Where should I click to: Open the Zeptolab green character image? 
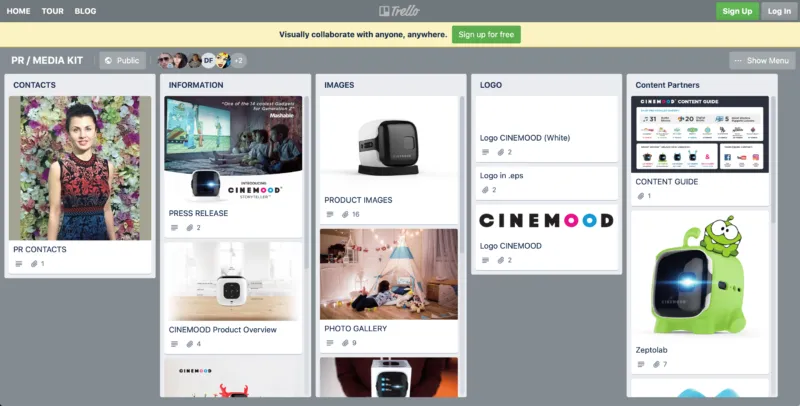[700, 276]
